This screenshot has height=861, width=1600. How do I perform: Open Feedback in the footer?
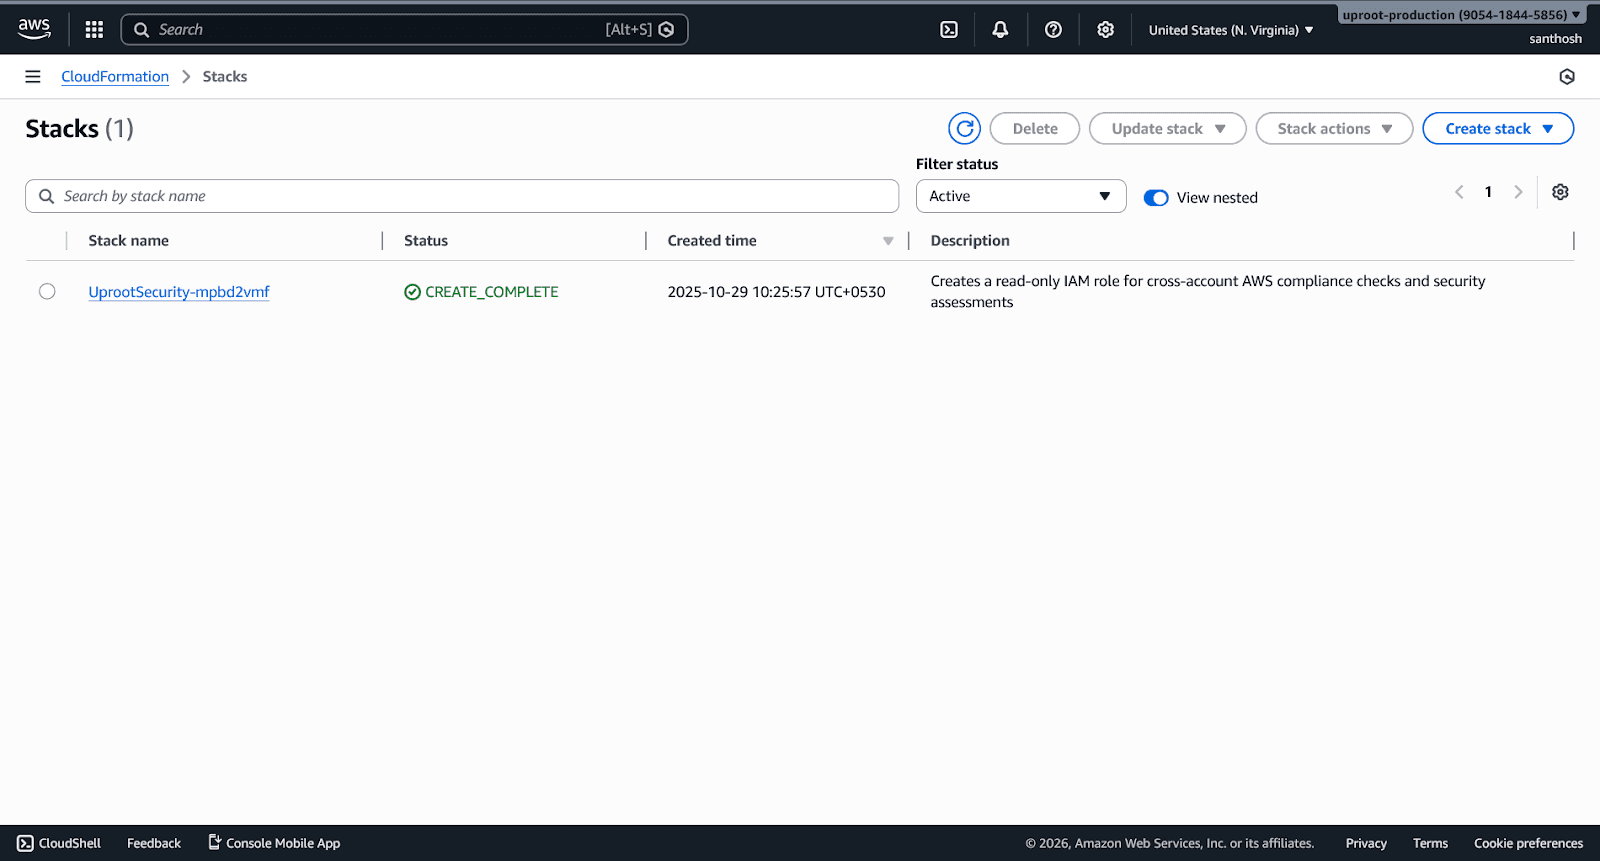pos(154,843)
